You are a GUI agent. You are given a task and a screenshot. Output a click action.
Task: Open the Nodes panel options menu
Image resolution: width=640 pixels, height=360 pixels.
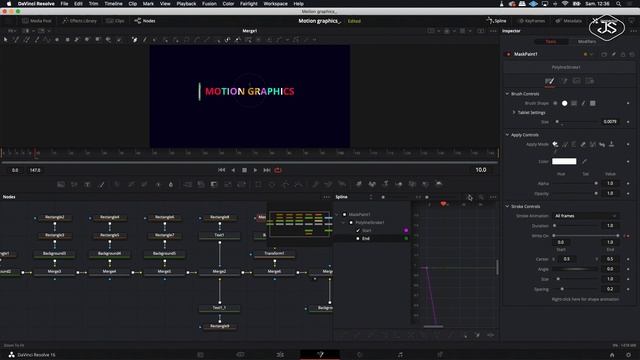coord(327,197)
